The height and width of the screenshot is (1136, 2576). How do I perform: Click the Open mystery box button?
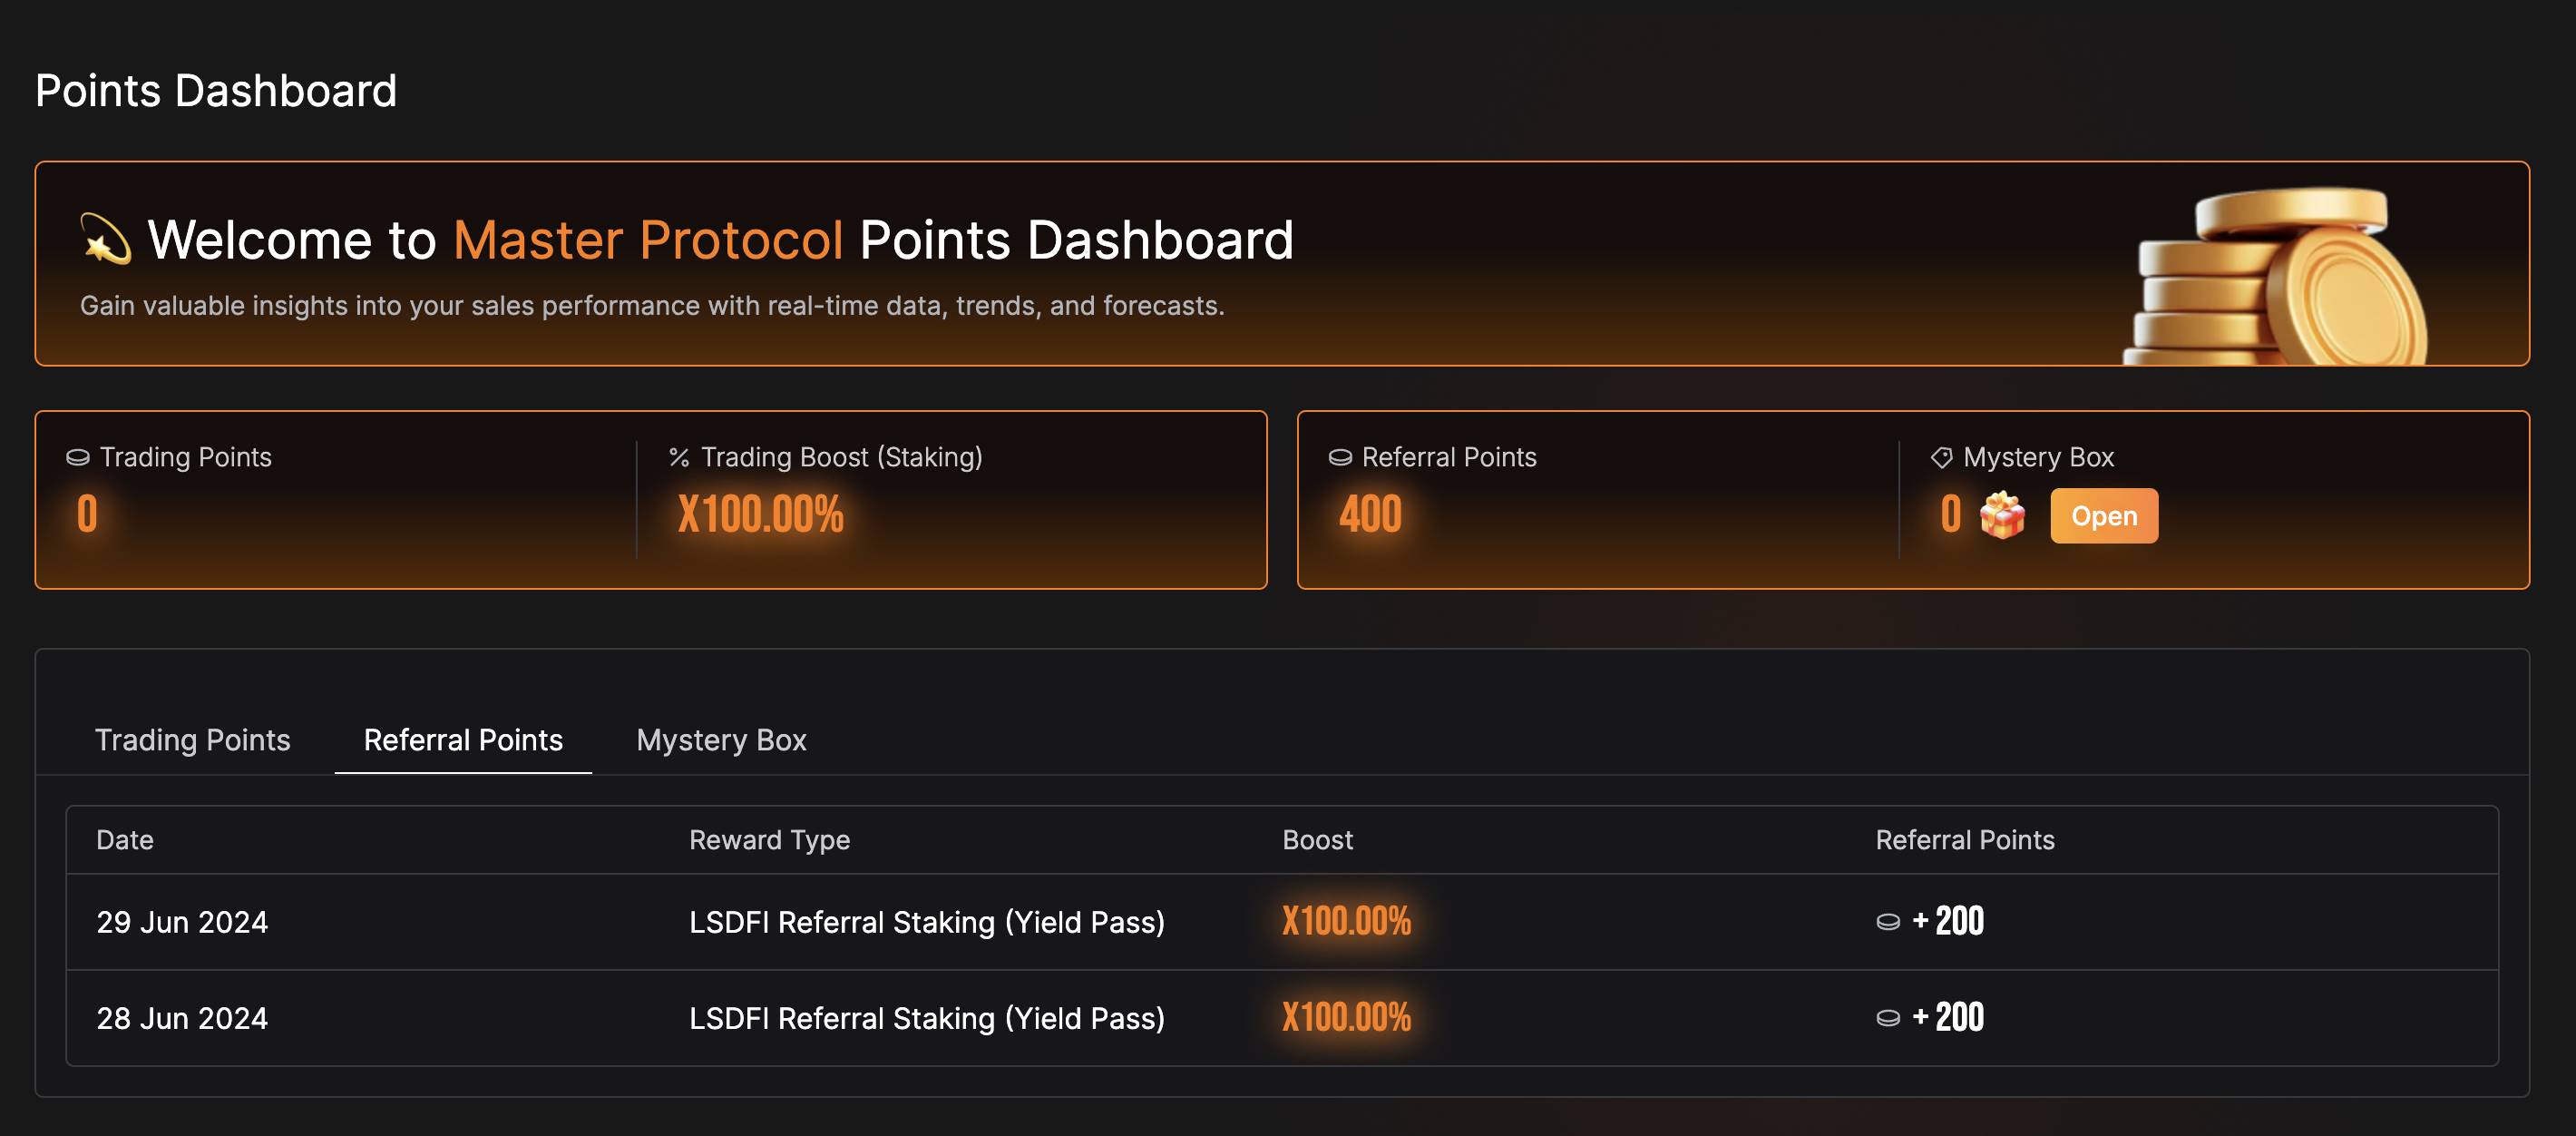2104,516
